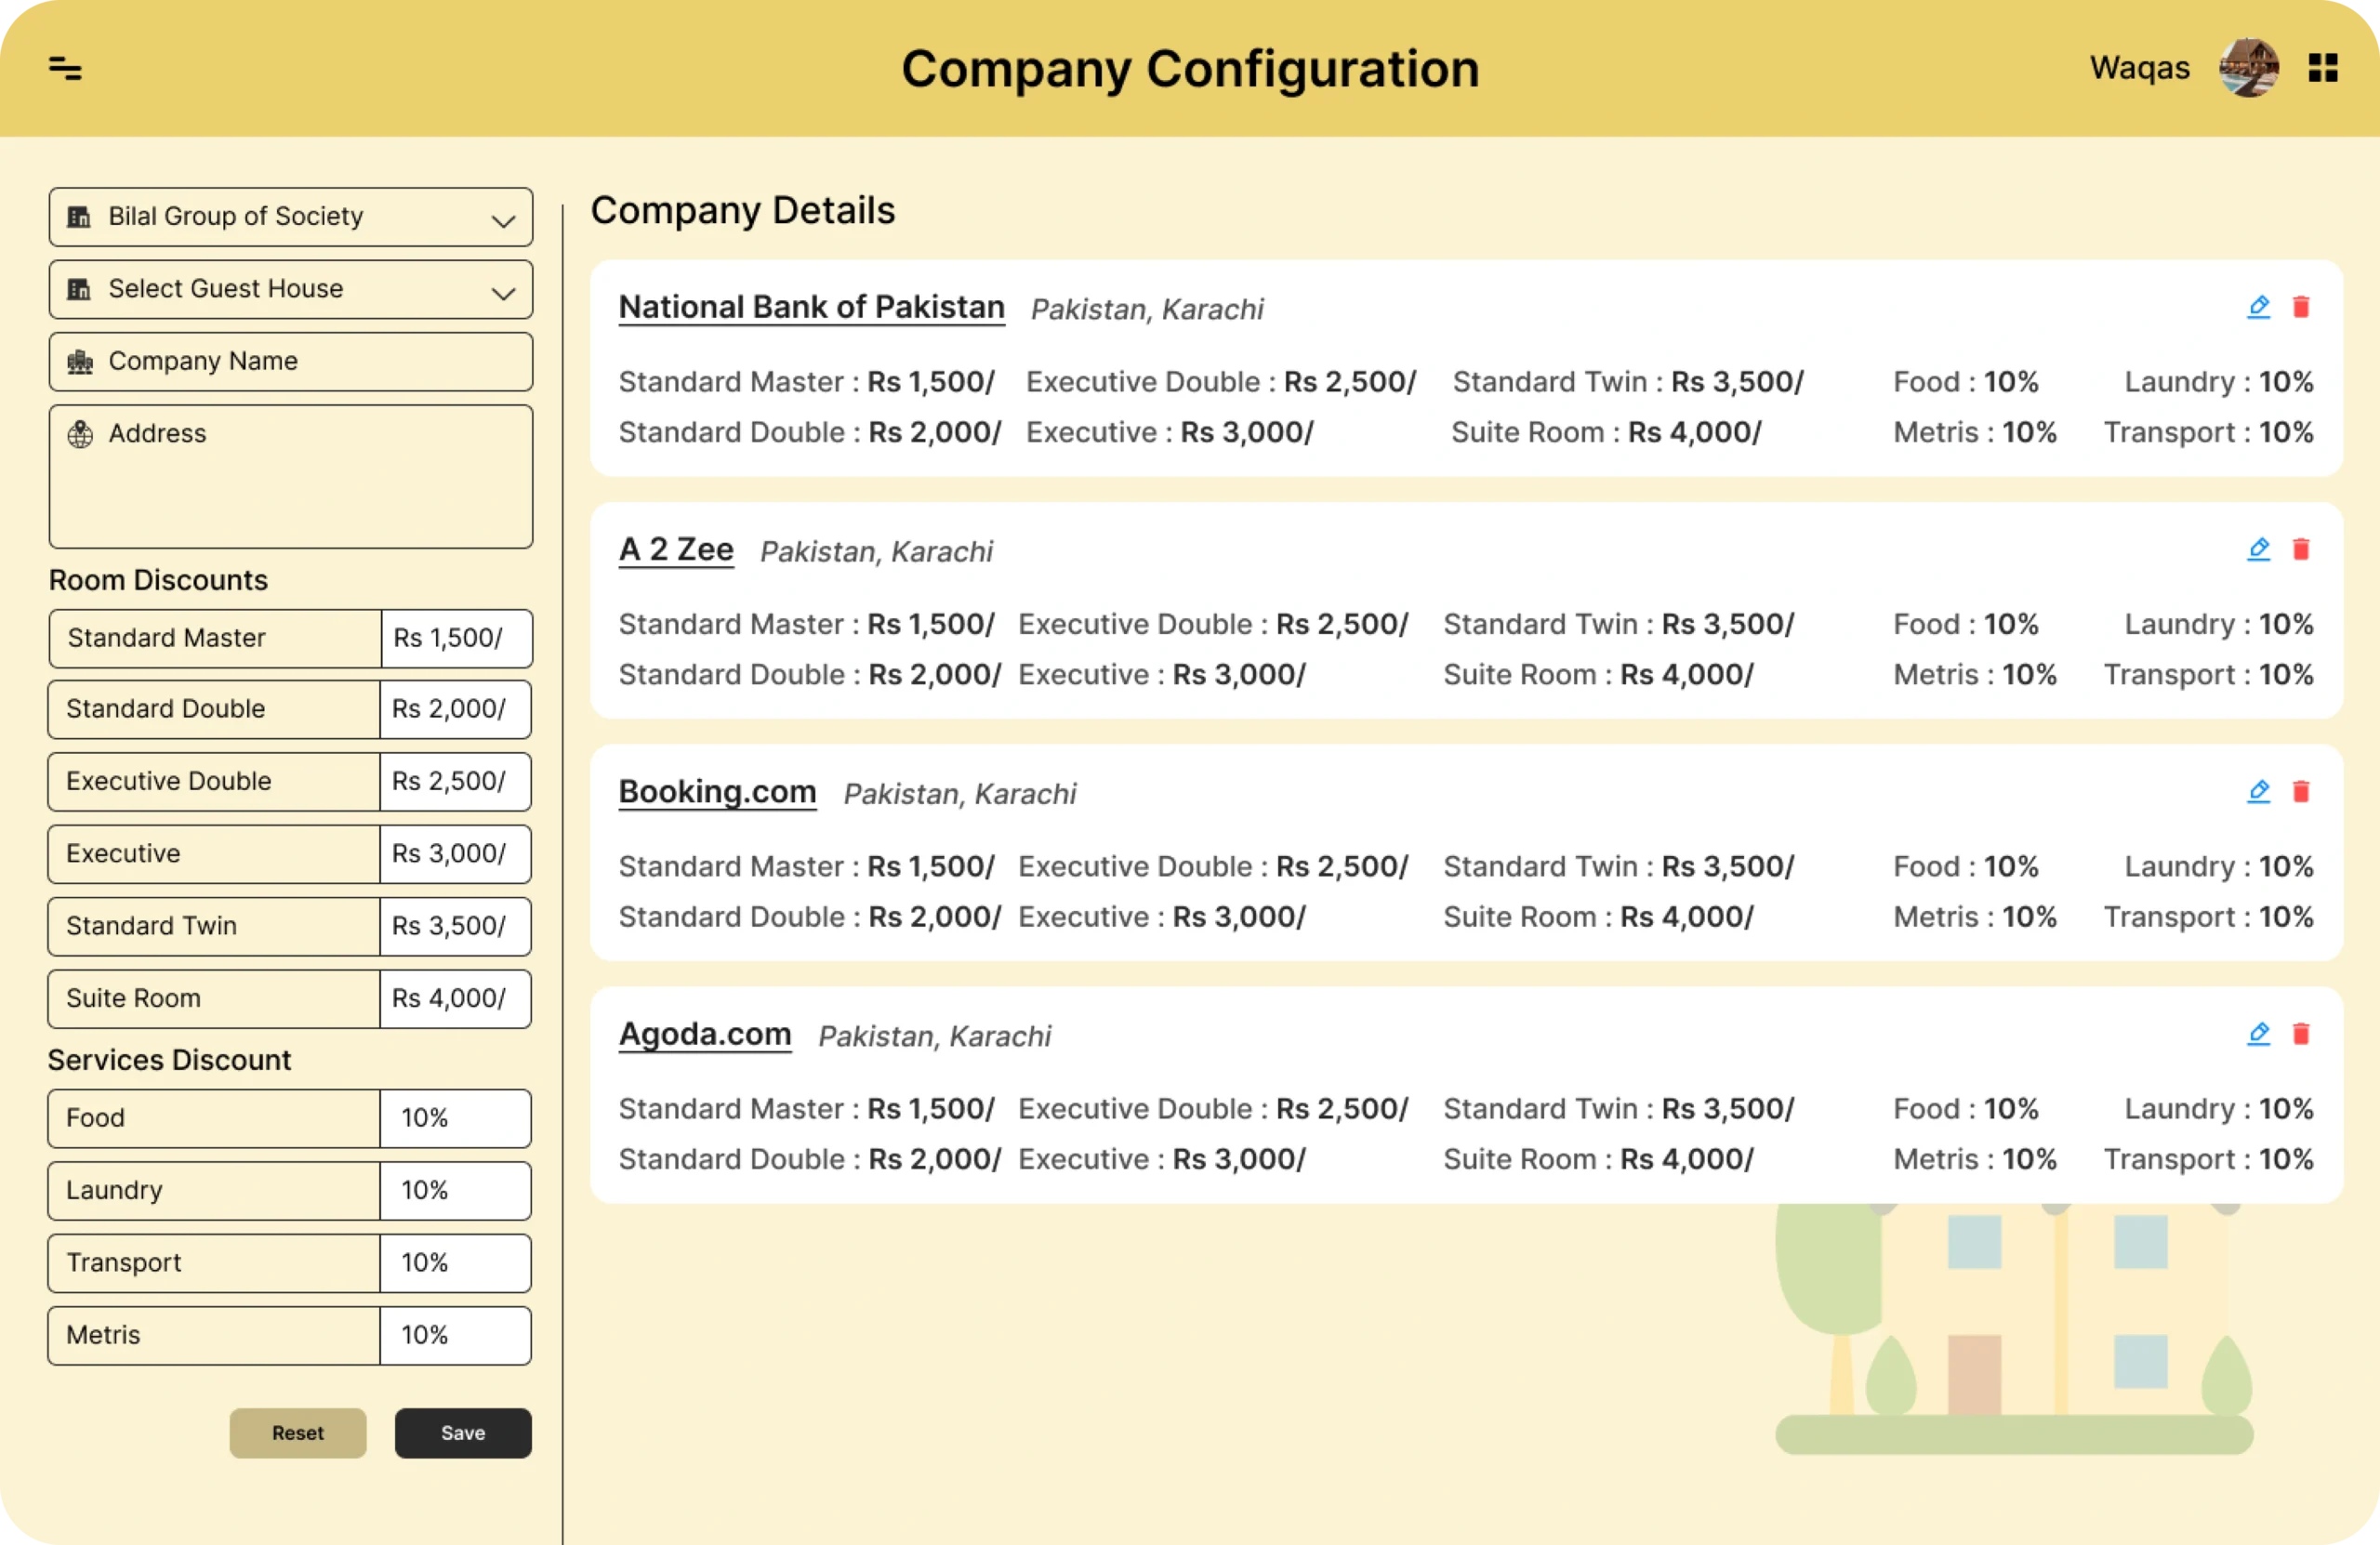Open Agoda.com company link
This screenshot has width=2380, height=1545.
coord(705,1033)
